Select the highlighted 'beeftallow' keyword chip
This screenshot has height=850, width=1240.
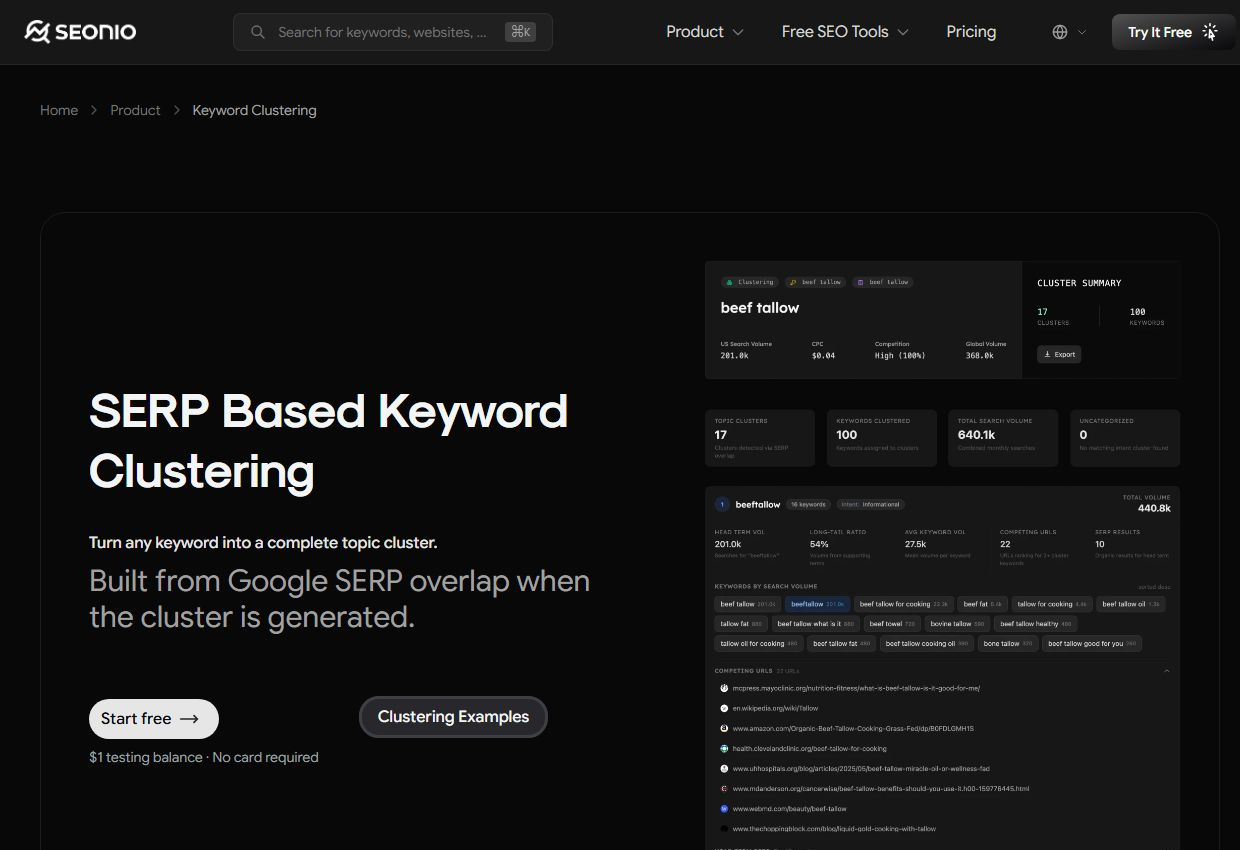[x=818, y=604]
